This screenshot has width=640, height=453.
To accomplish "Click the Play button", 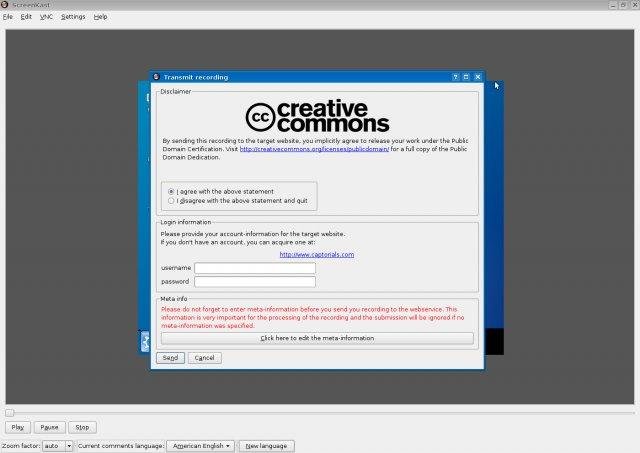I will tap(18, 427).
